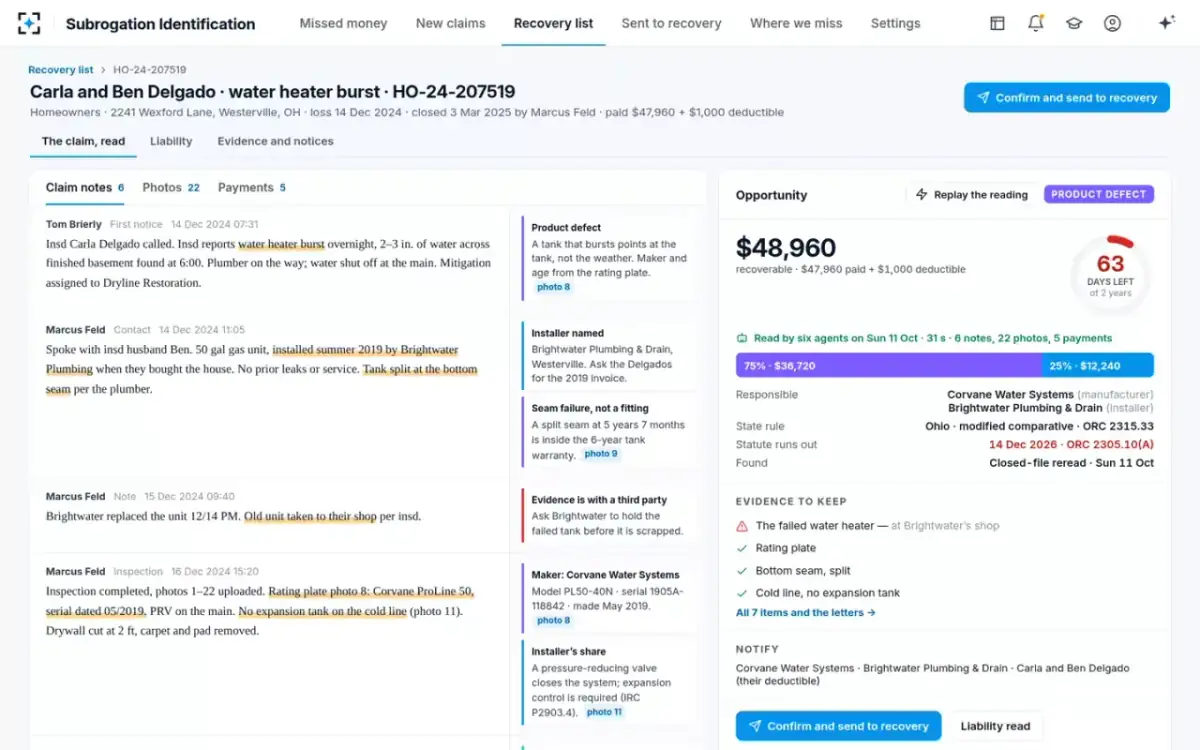Go to Missed money in top navigation
The width and height of the screenshot is (1200, 750).
(343, 23)
